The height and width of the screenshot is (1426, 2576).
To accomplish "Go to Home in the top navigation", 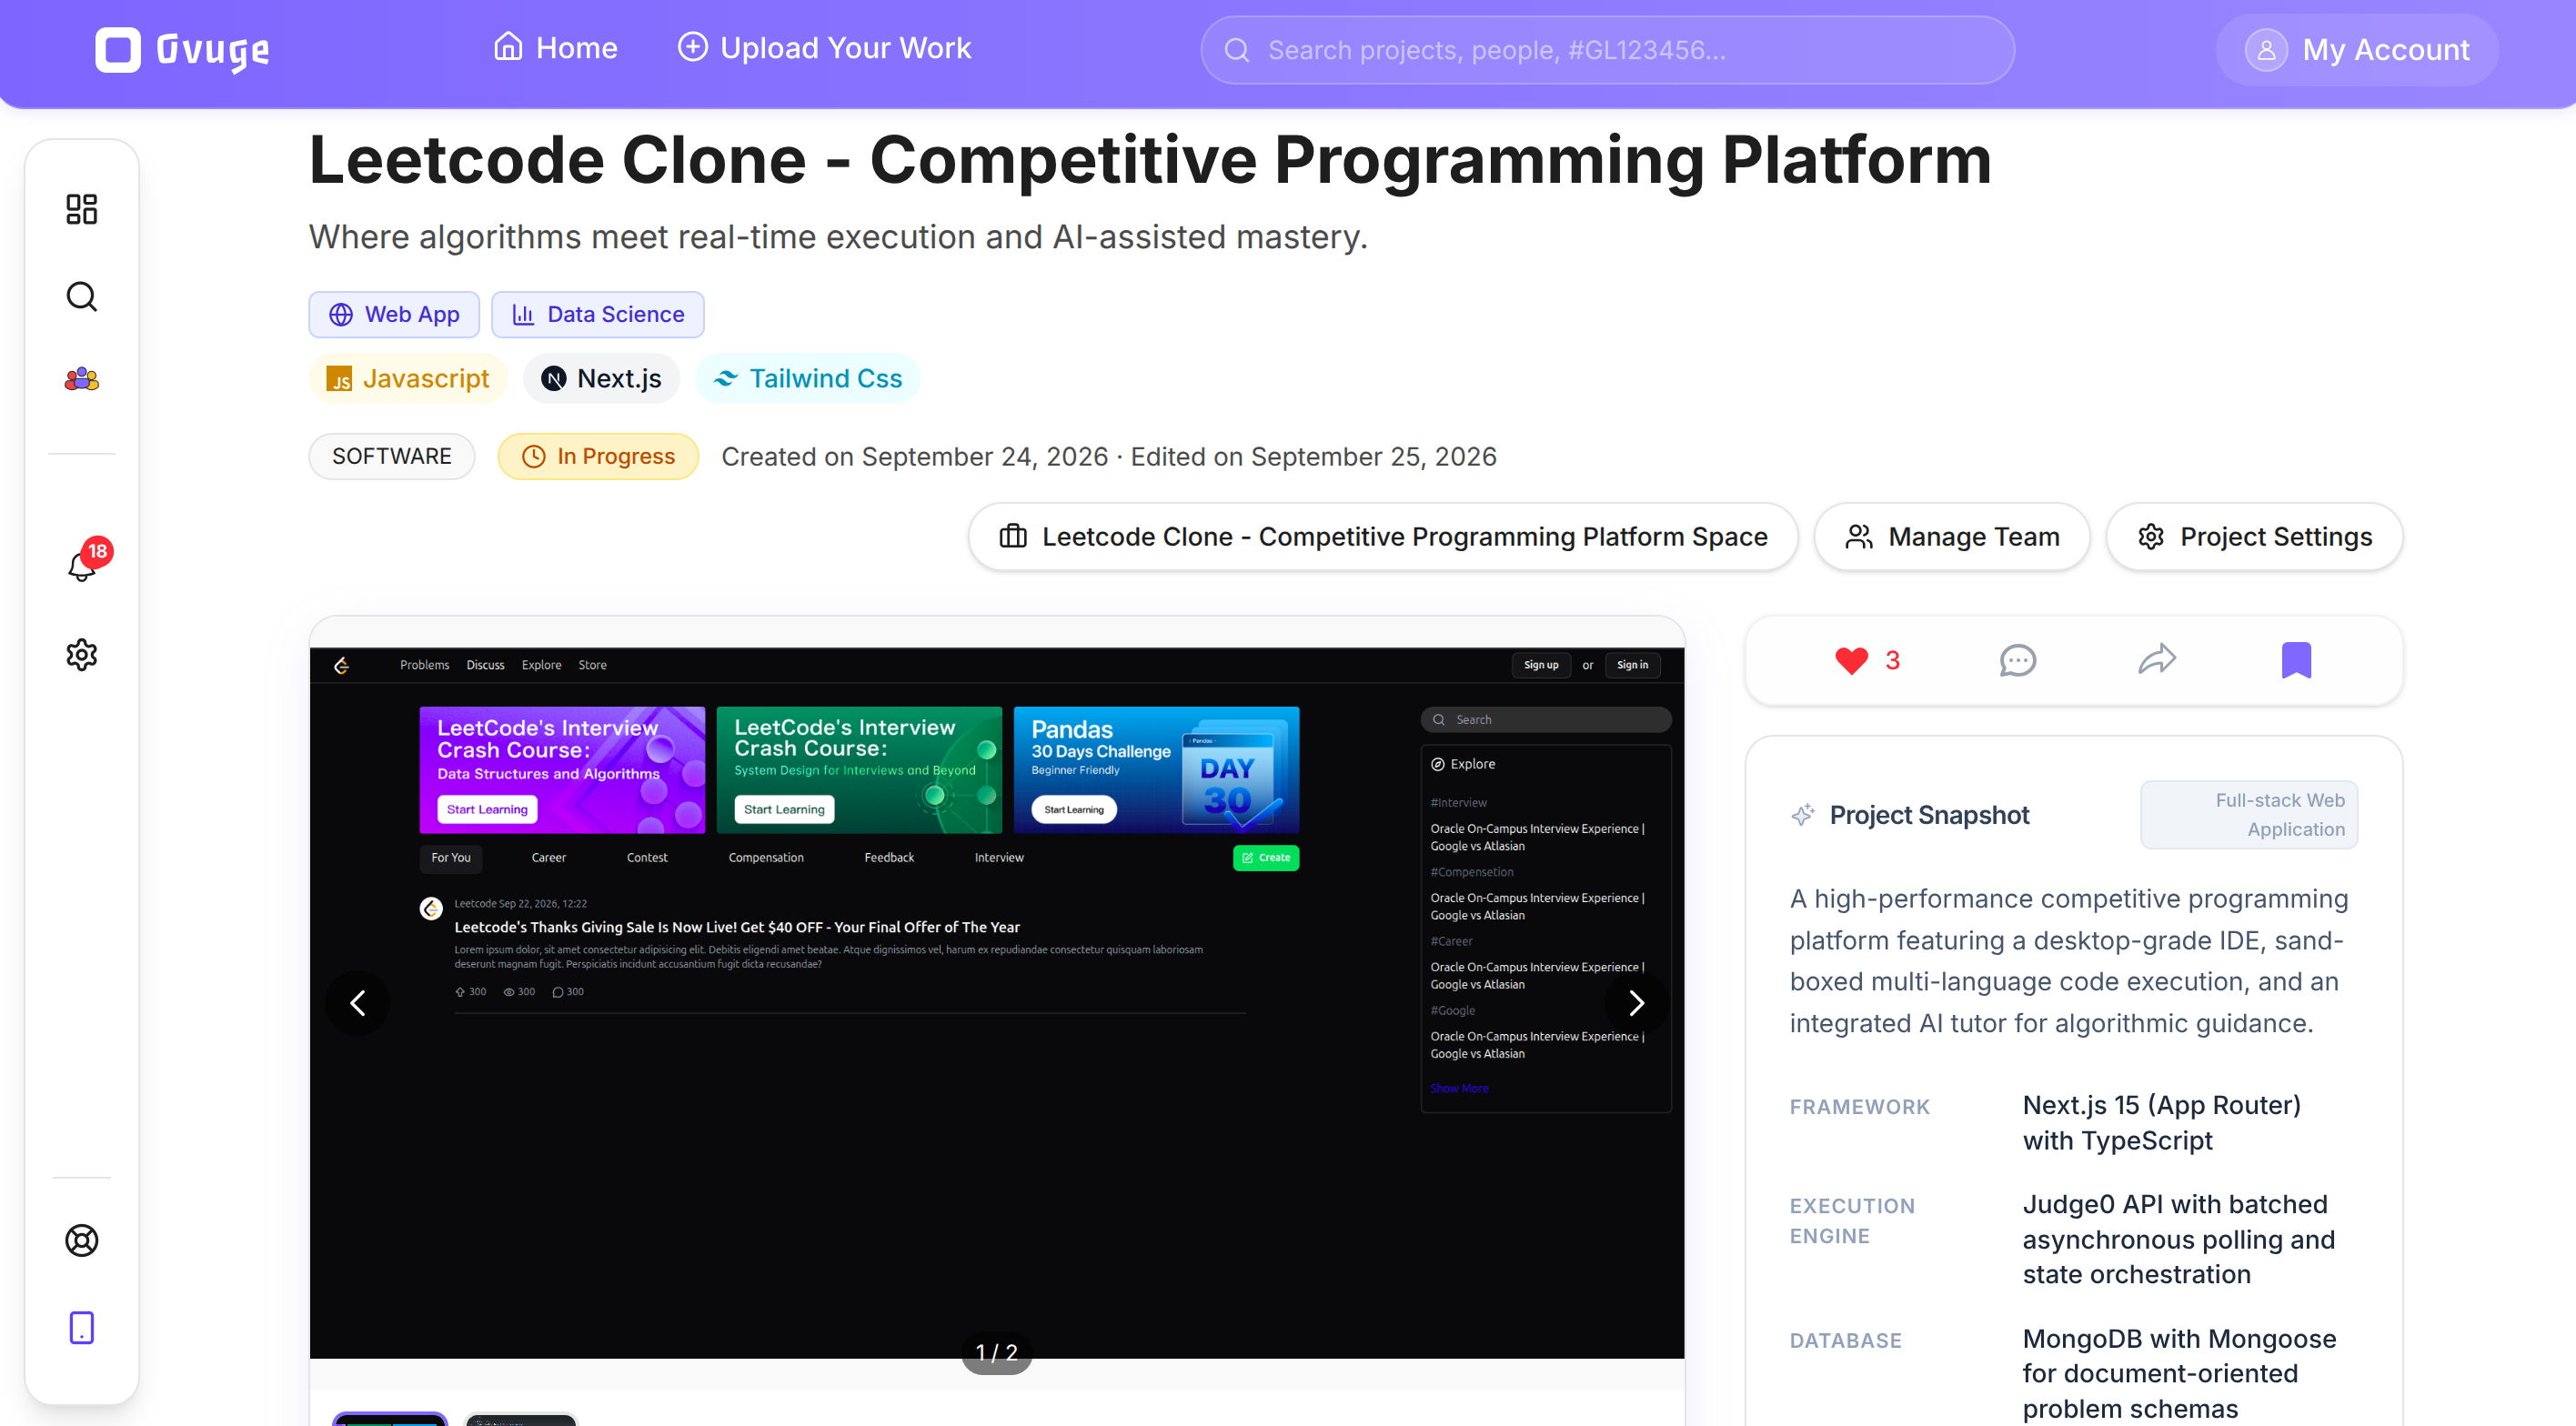I will pos(555,48).
